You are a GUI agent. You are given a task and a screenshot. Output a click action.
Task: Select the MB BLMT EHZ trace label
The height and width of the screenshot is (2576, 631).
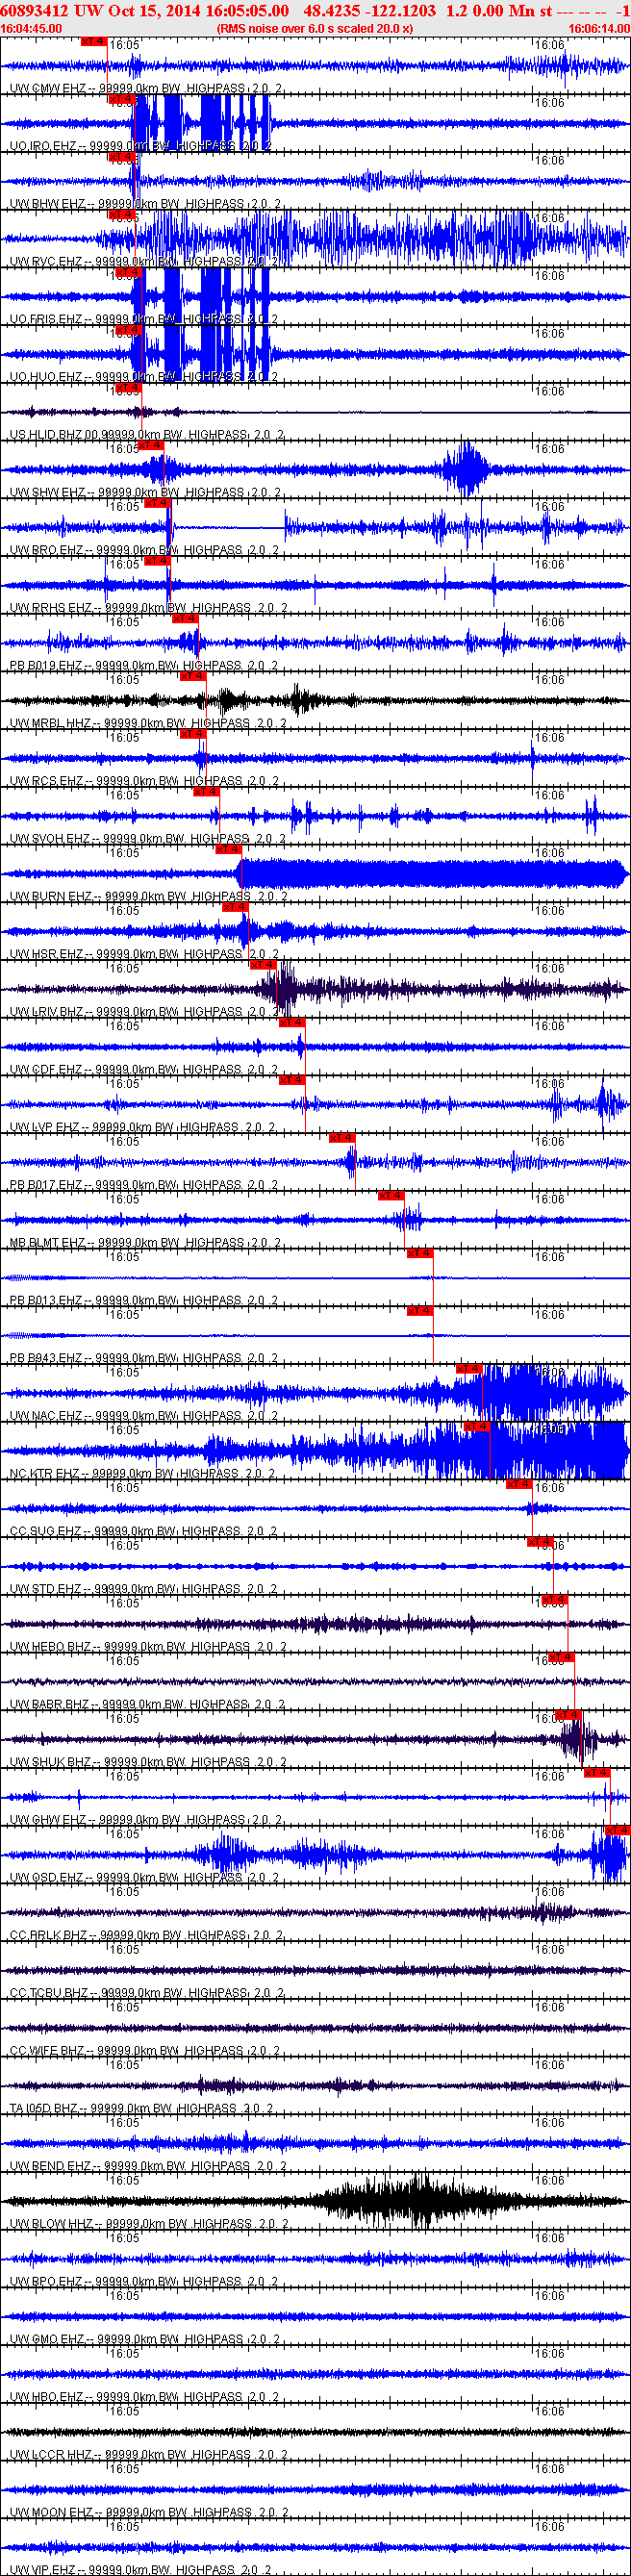click(145, 1244)
